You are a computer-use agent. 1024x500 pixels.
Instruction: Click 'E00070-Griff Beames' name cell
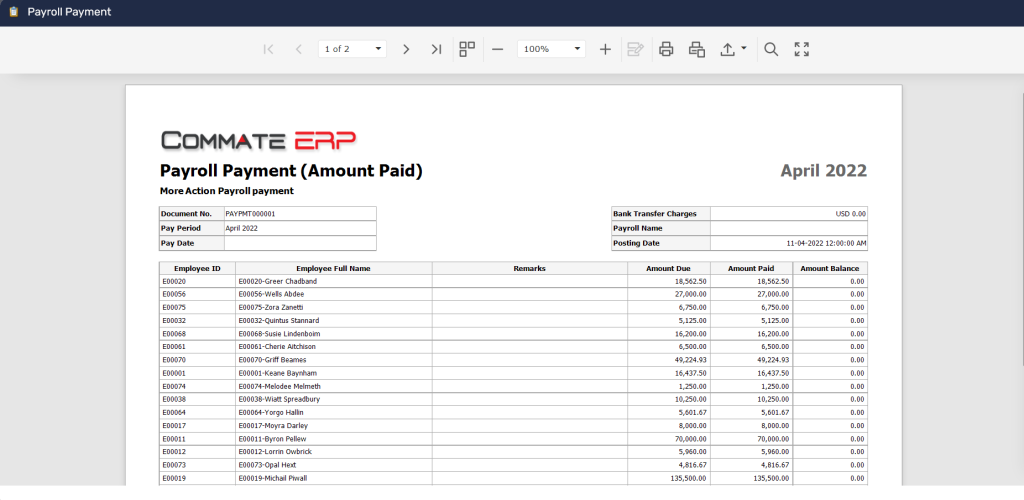pos(334,360)
